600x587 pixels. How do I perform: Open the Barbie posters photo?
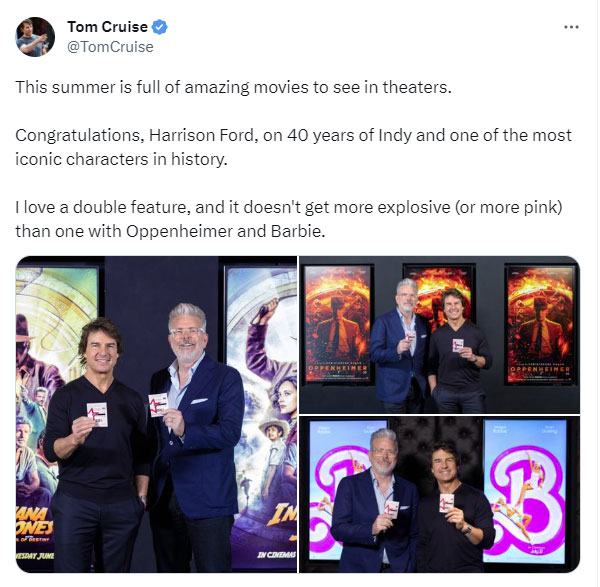(x=439, y=494)
